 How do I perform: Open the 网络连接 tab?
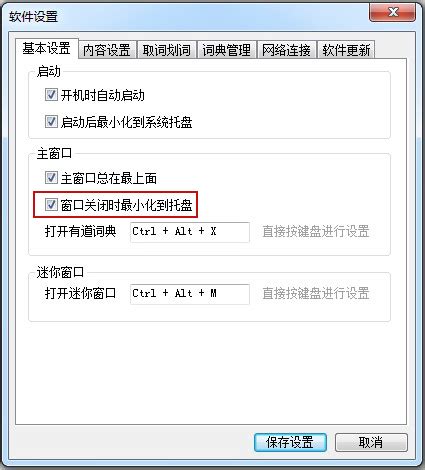pos(286,50)
